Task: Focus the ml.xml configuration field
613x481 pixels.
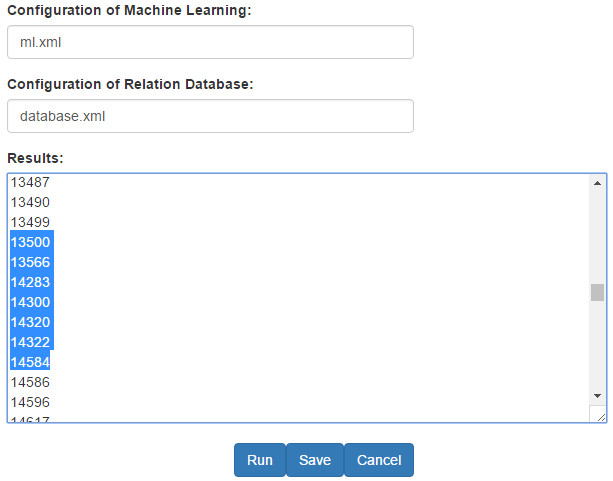Action: (x=210, y=42)
